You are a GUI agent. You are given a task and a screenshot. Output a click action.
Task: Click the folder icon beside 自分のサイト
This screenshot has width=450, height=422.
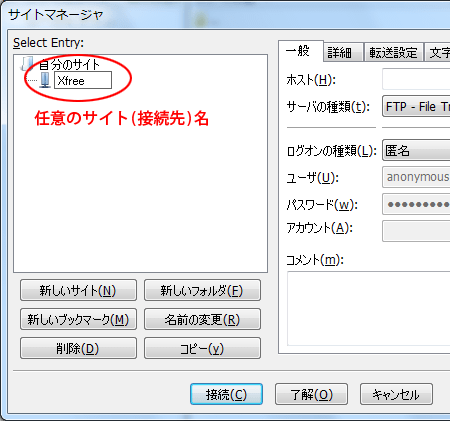(27, 64)
